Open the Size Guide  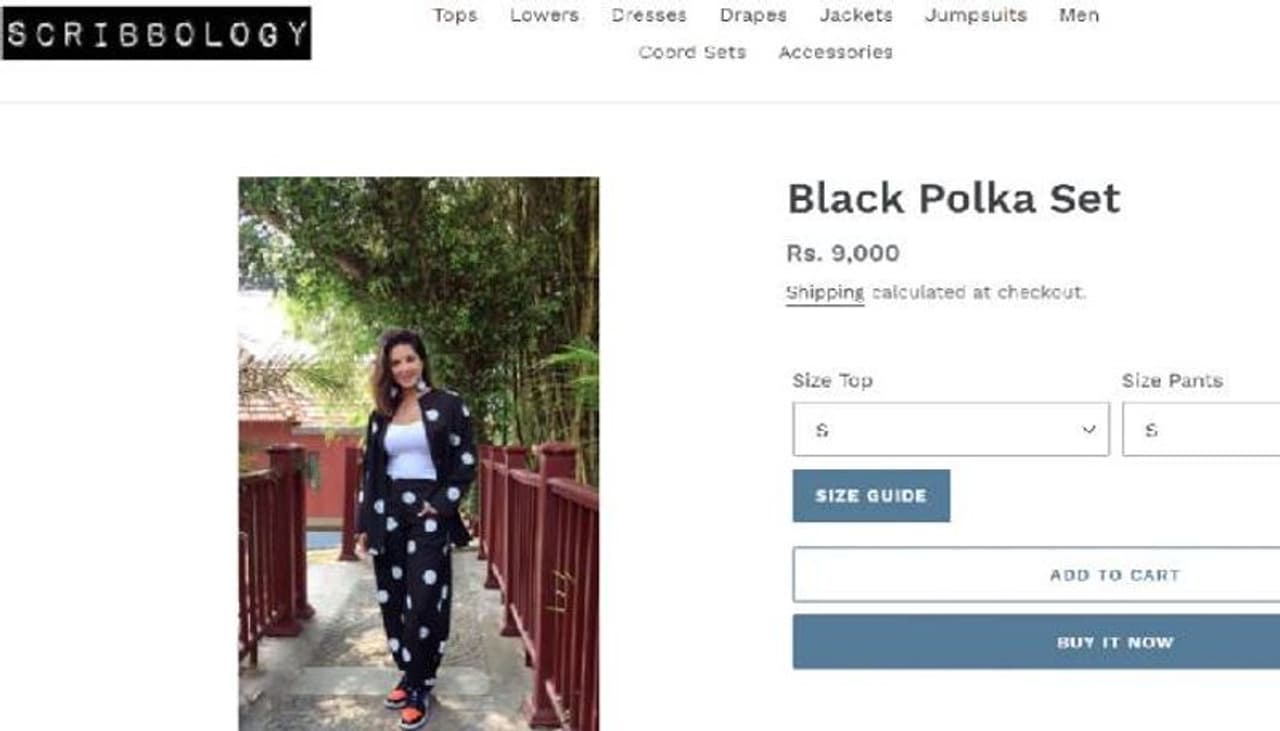click(871, 496)
